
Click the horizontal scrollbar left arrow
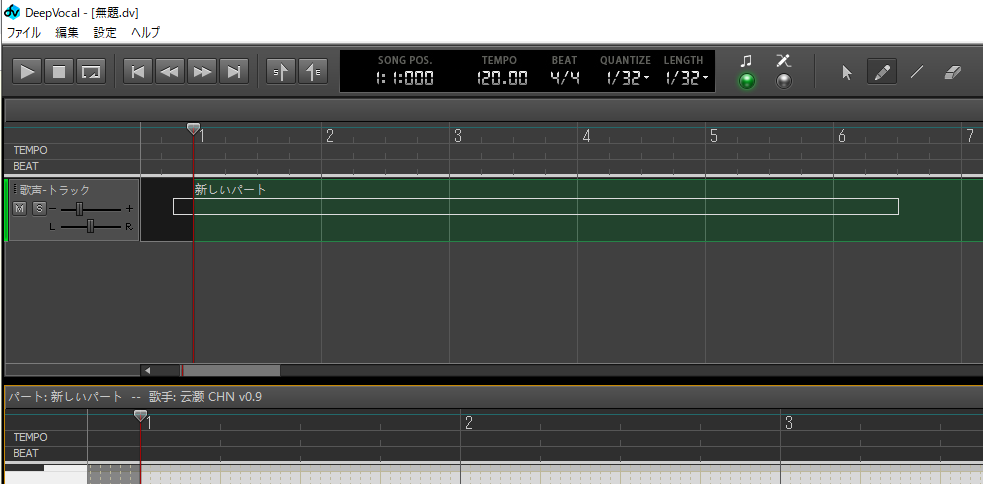(x=147, y=371)
